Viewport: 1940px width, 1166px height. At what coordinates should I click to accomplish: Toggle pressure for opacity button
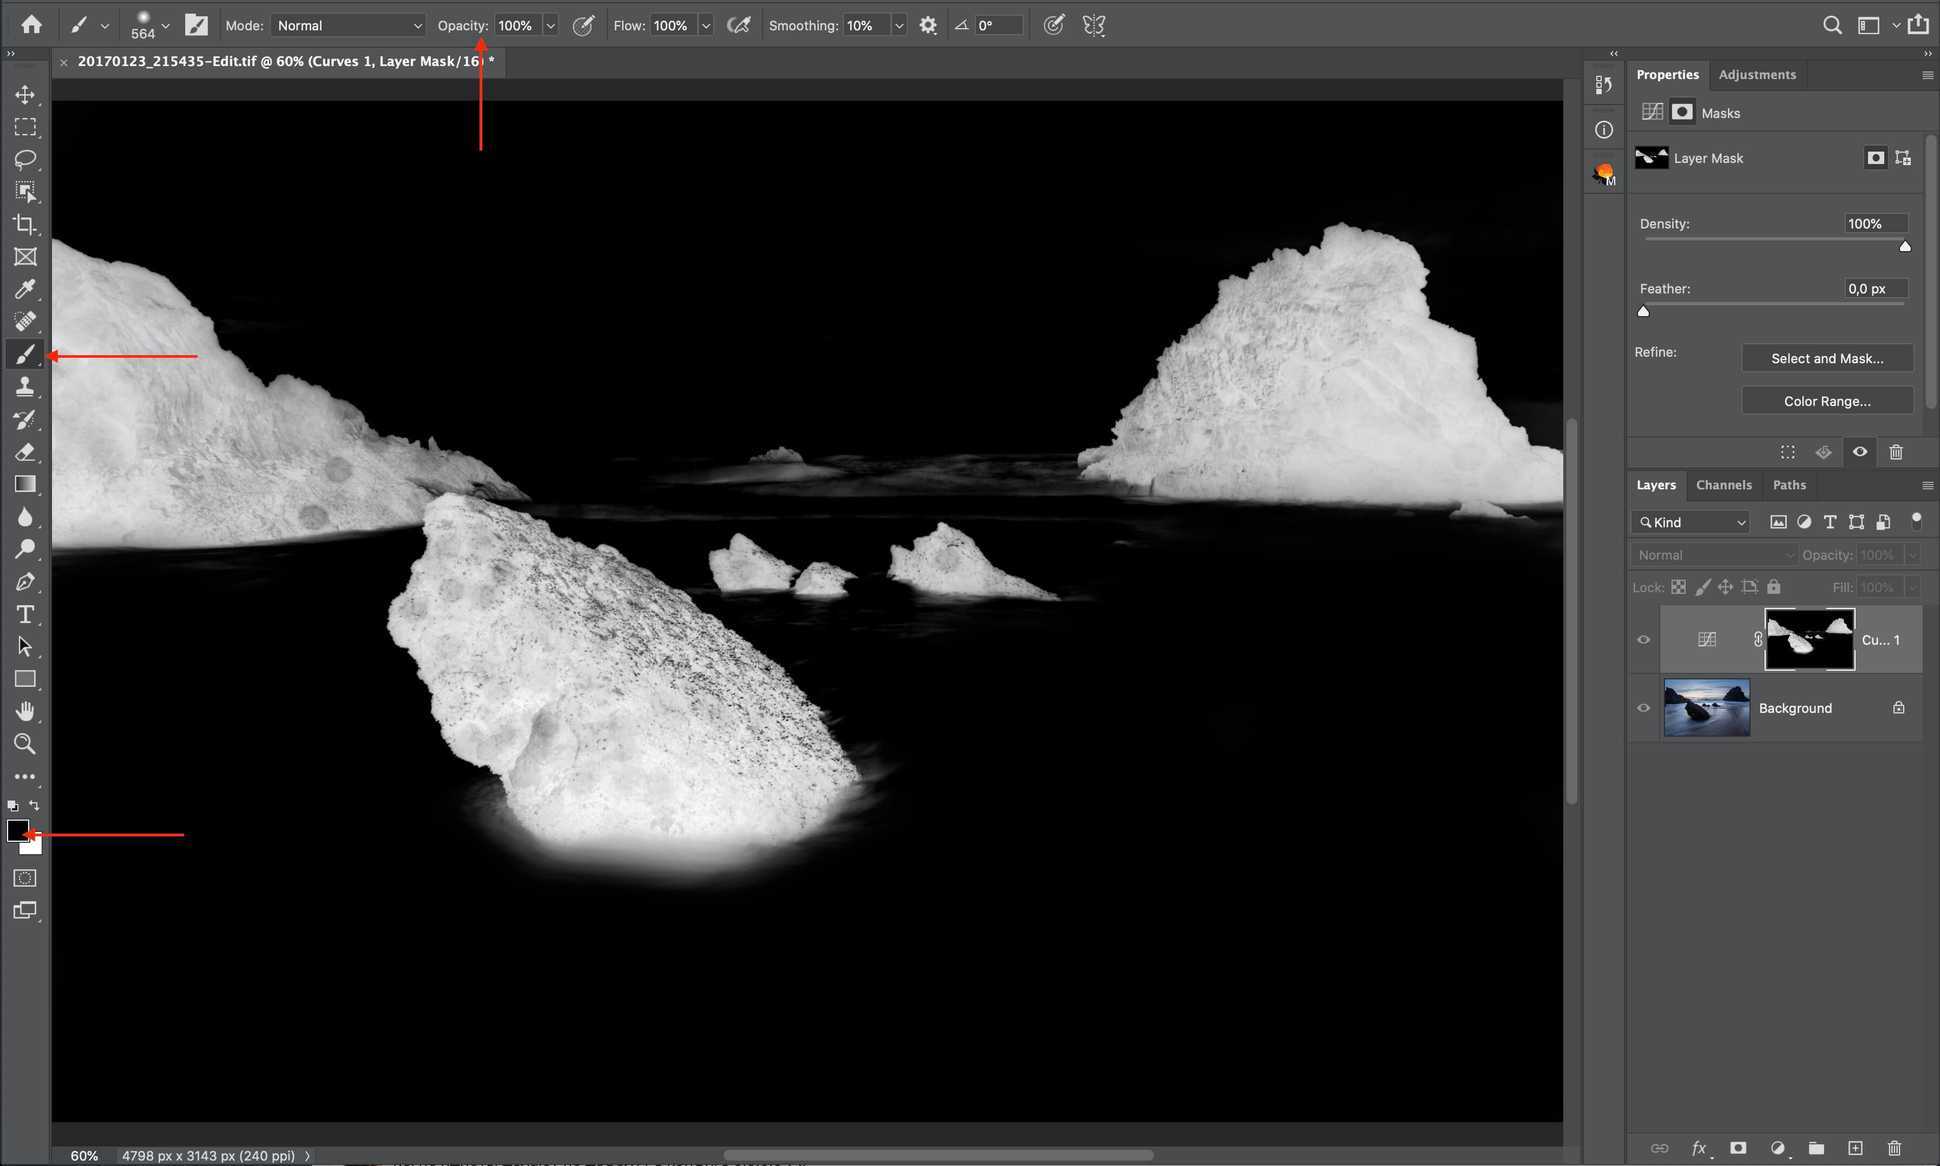point(583,25)
